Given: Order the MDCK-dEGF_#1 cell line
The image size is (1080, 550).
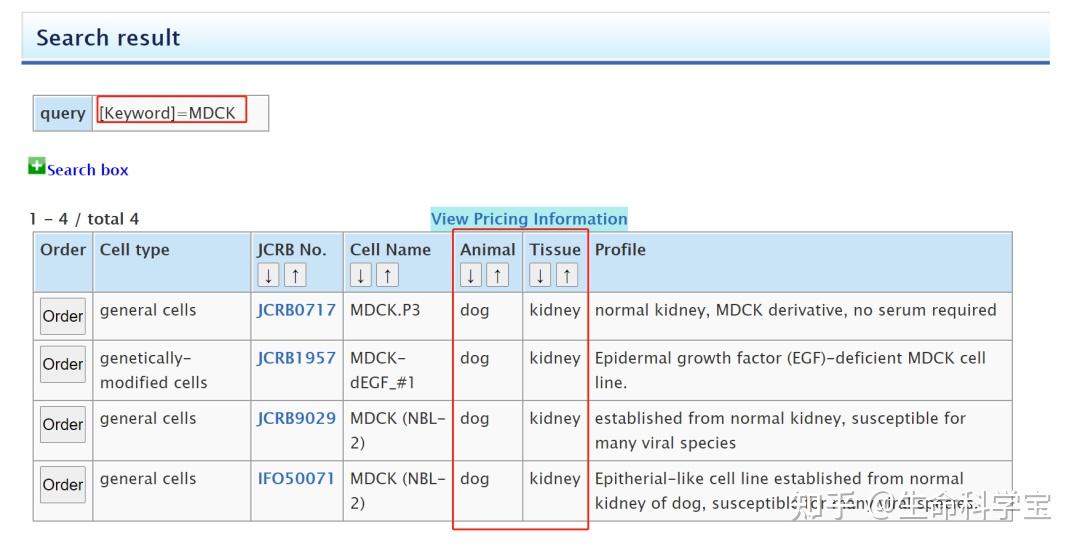Looking at the screenshot, I should 62,364.
